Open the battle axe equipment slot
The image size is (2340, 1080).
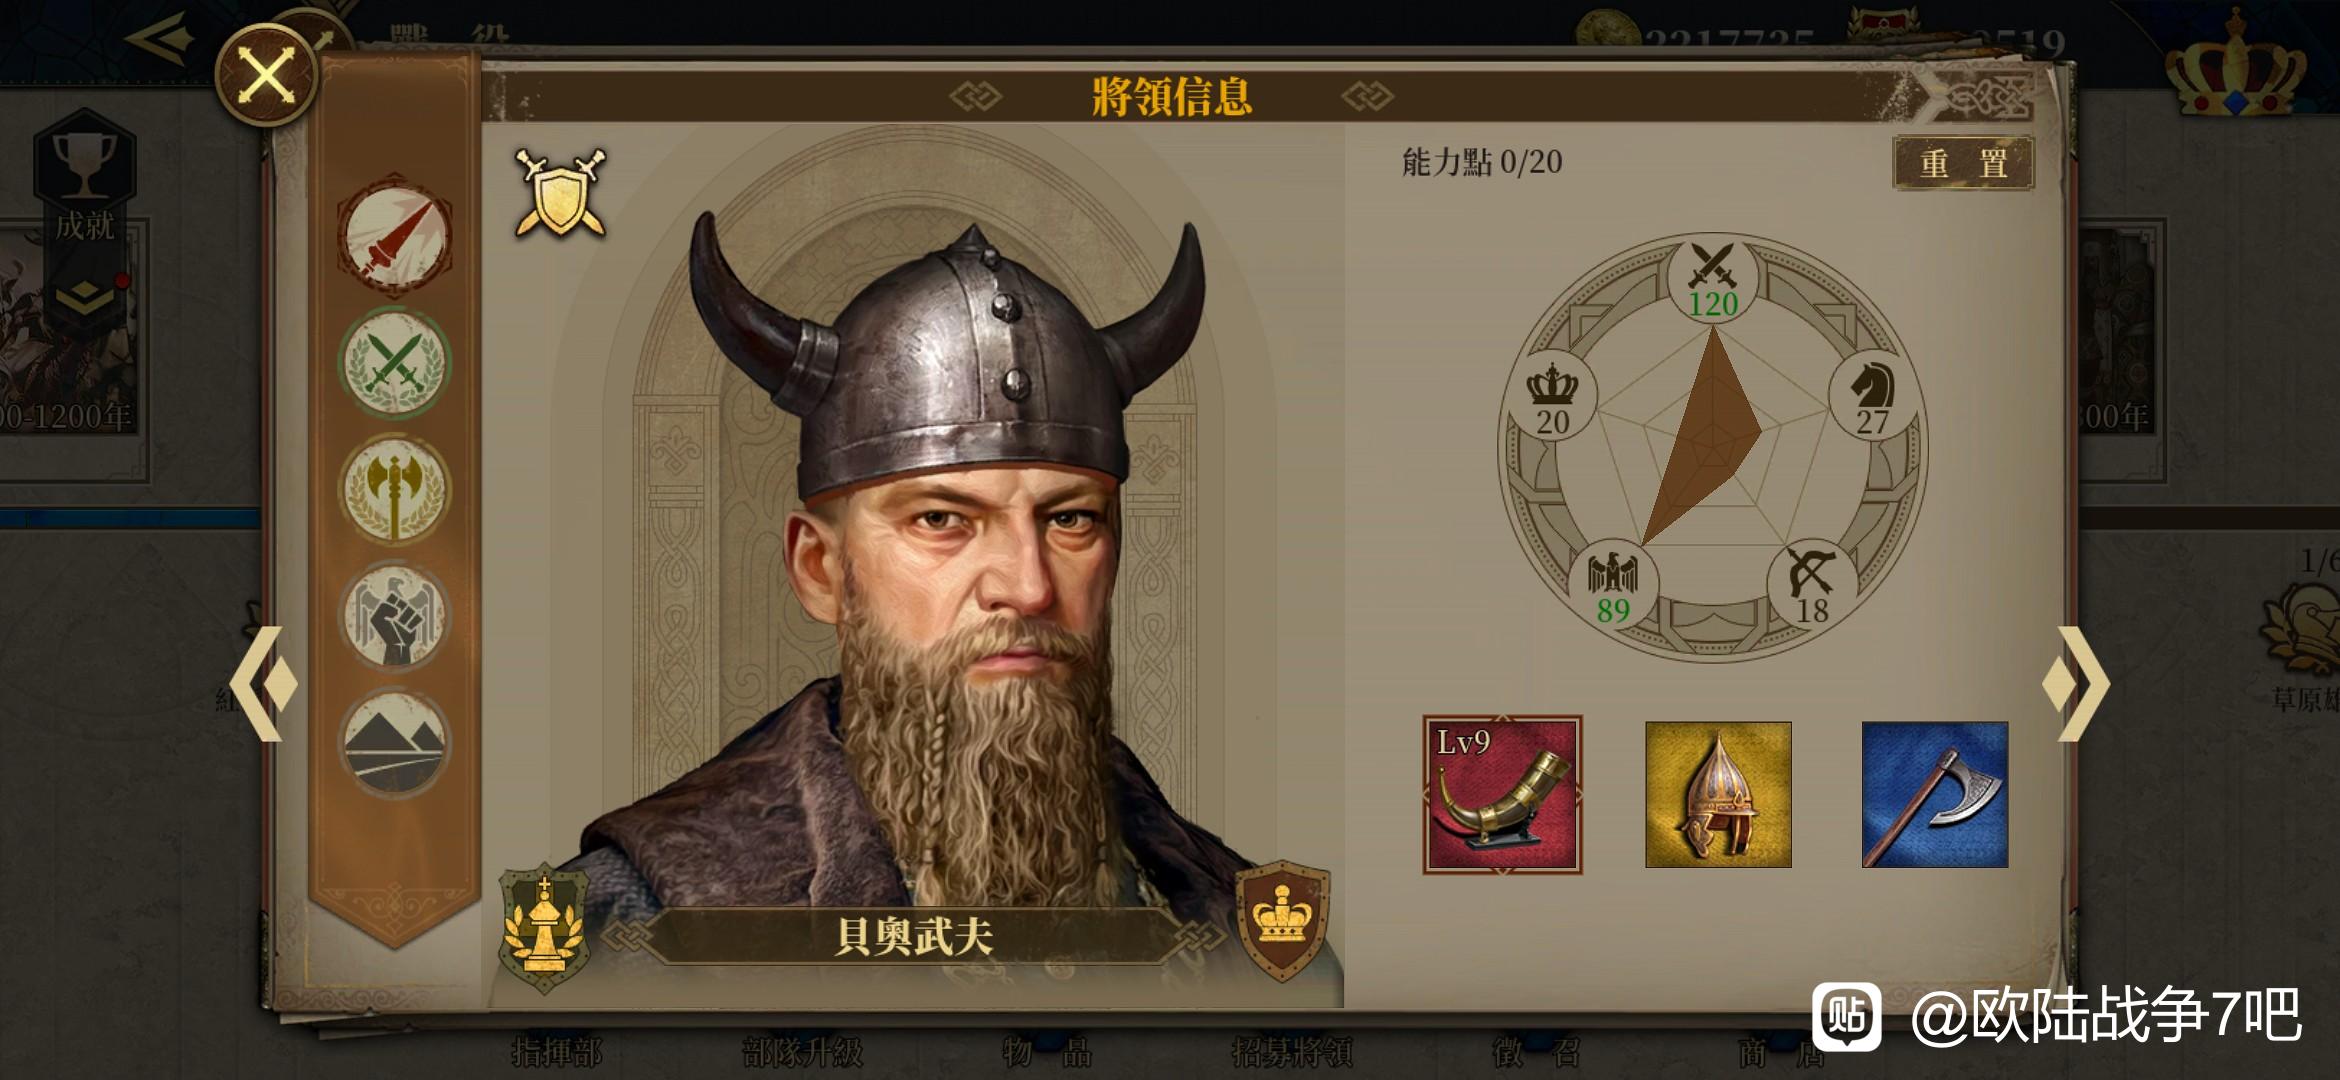click(1934, 795)
